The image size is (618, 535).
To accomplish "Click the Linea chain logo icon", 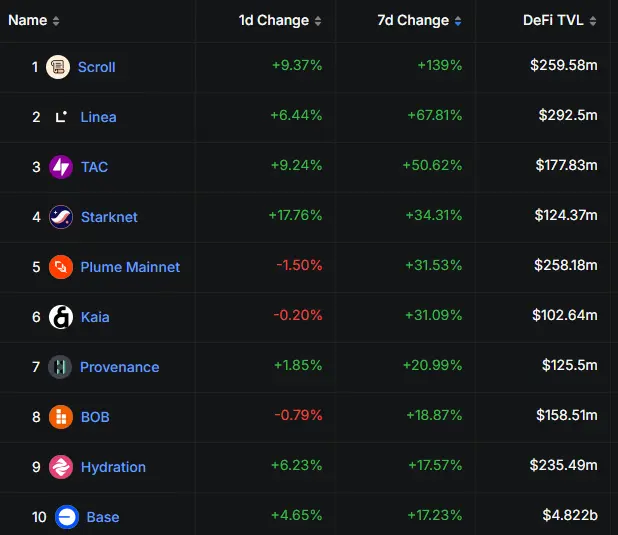I will [61, 117].
